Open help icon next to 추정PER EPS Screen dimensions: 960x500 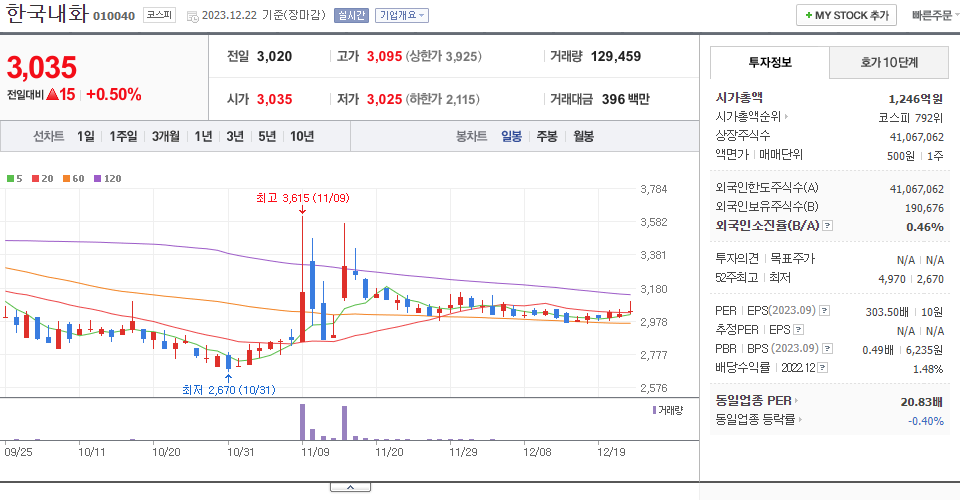tap(798, 330)
